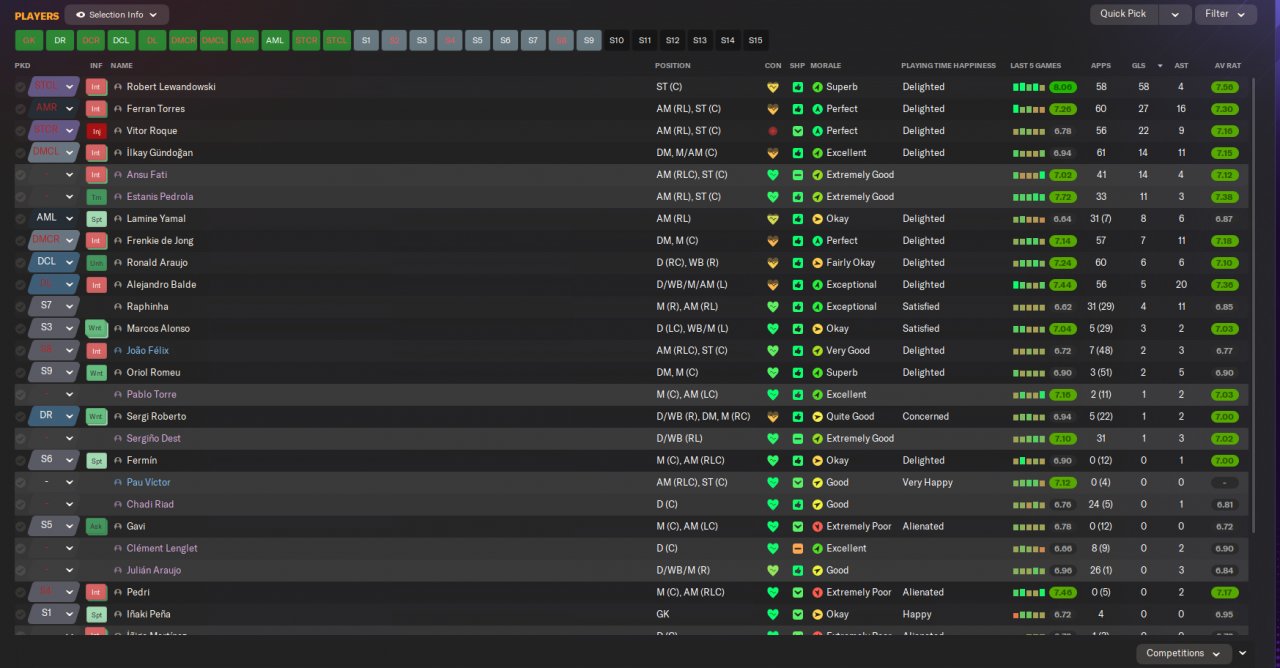The width and height of the screenshot is (1280, 668).
Task: Click Pau Victor's Good morale icon
Action: pyautogui.click(x=818, y=483)
